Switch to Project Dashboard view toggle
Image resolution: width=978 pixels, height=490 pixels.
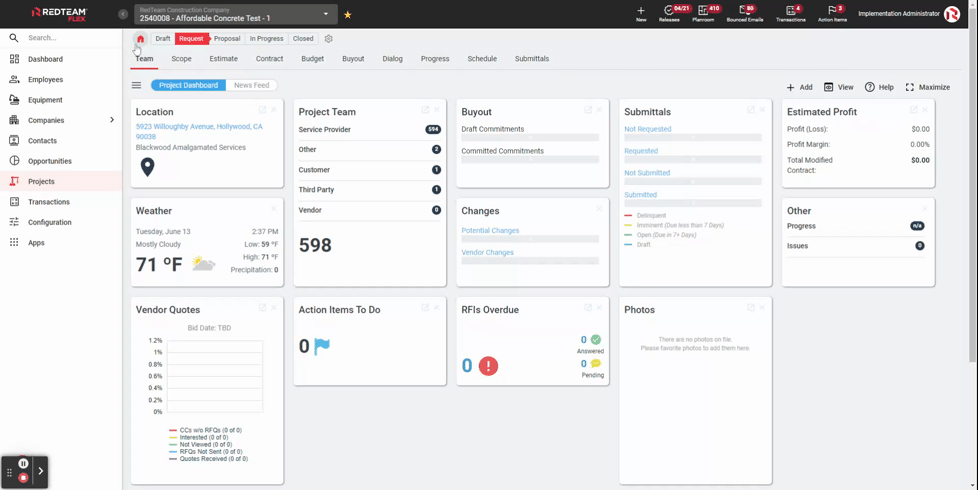click(x=188, y=85)
